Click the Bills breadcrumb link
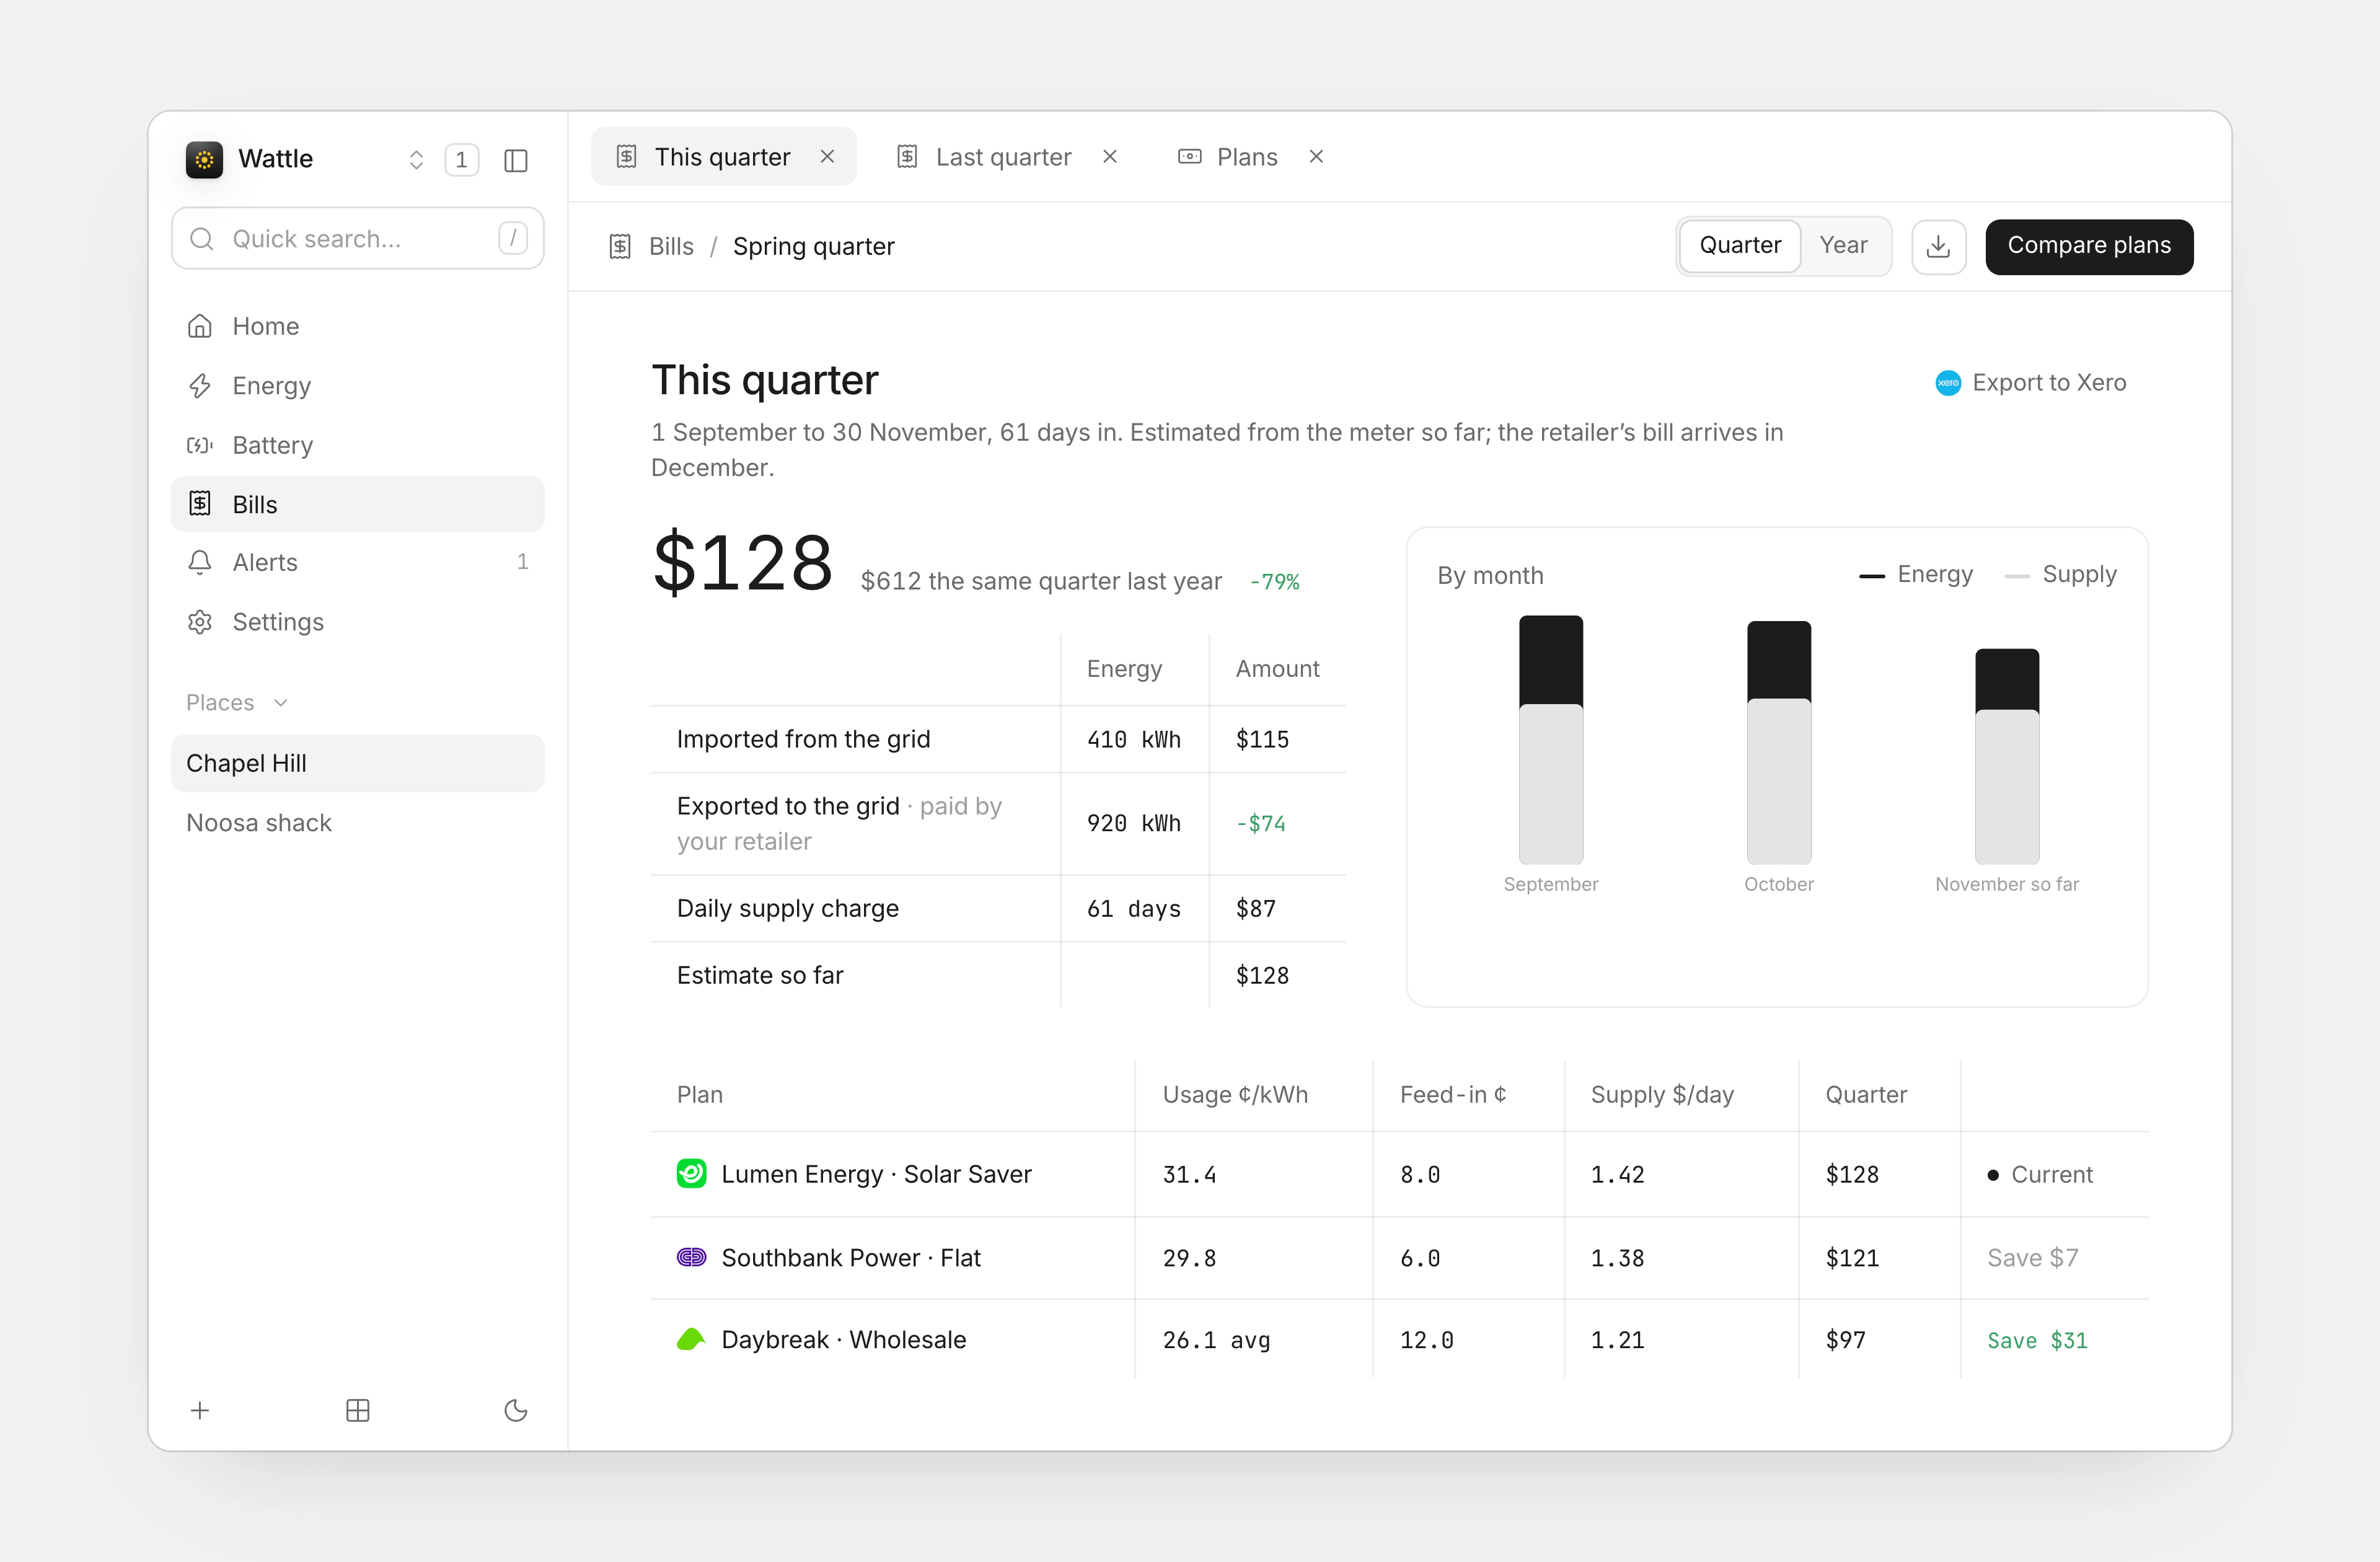The height and width of the screenshot is (1562, 2380). click(x=671, y=247)
